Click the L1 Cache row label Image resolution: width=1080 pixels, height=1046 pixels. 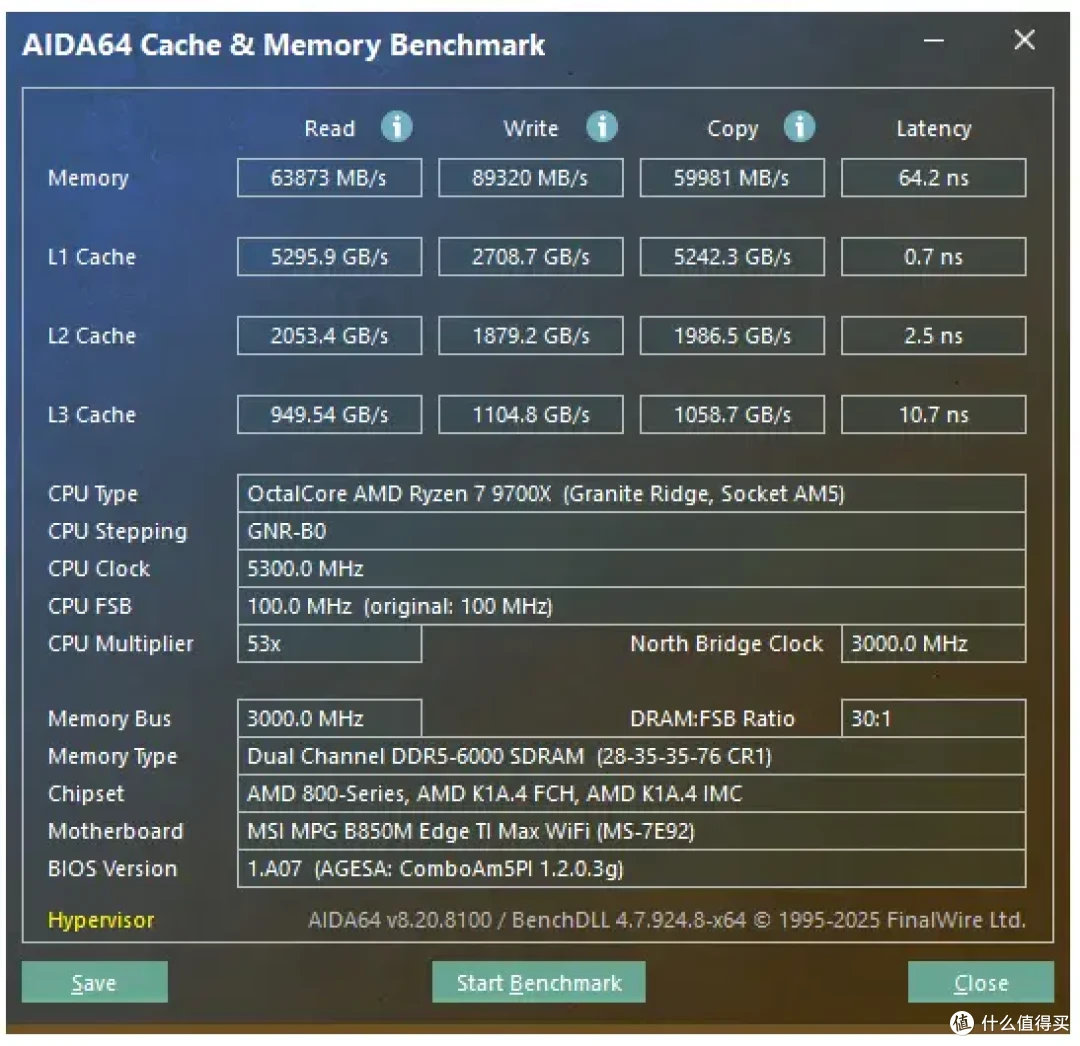(x=92, y=257)
